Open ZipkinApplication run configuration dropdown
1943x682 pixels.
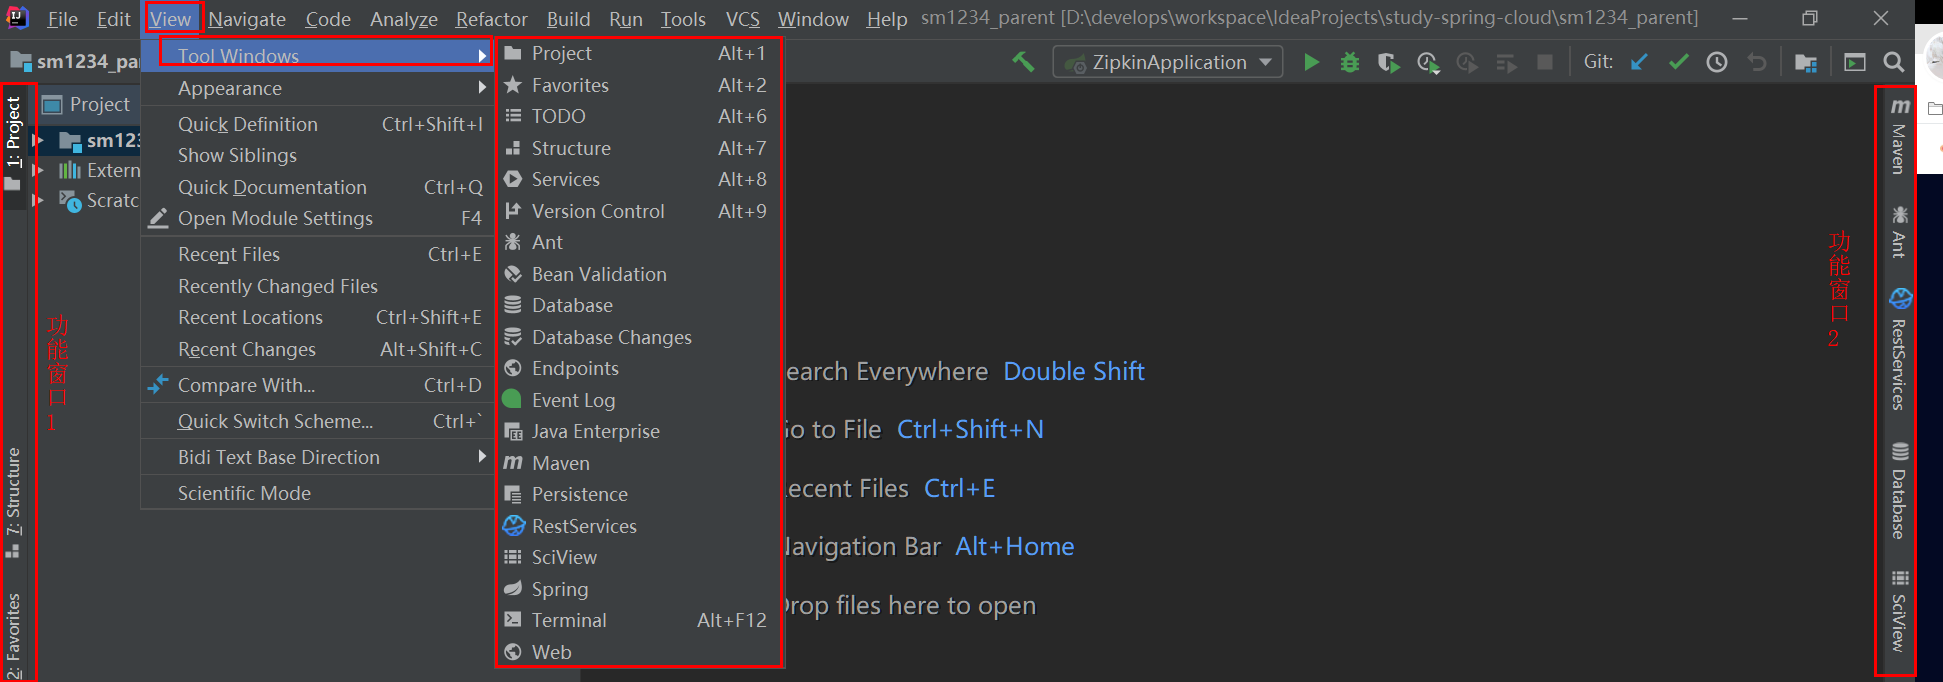pyautogui.click(x=1168, y=62)
